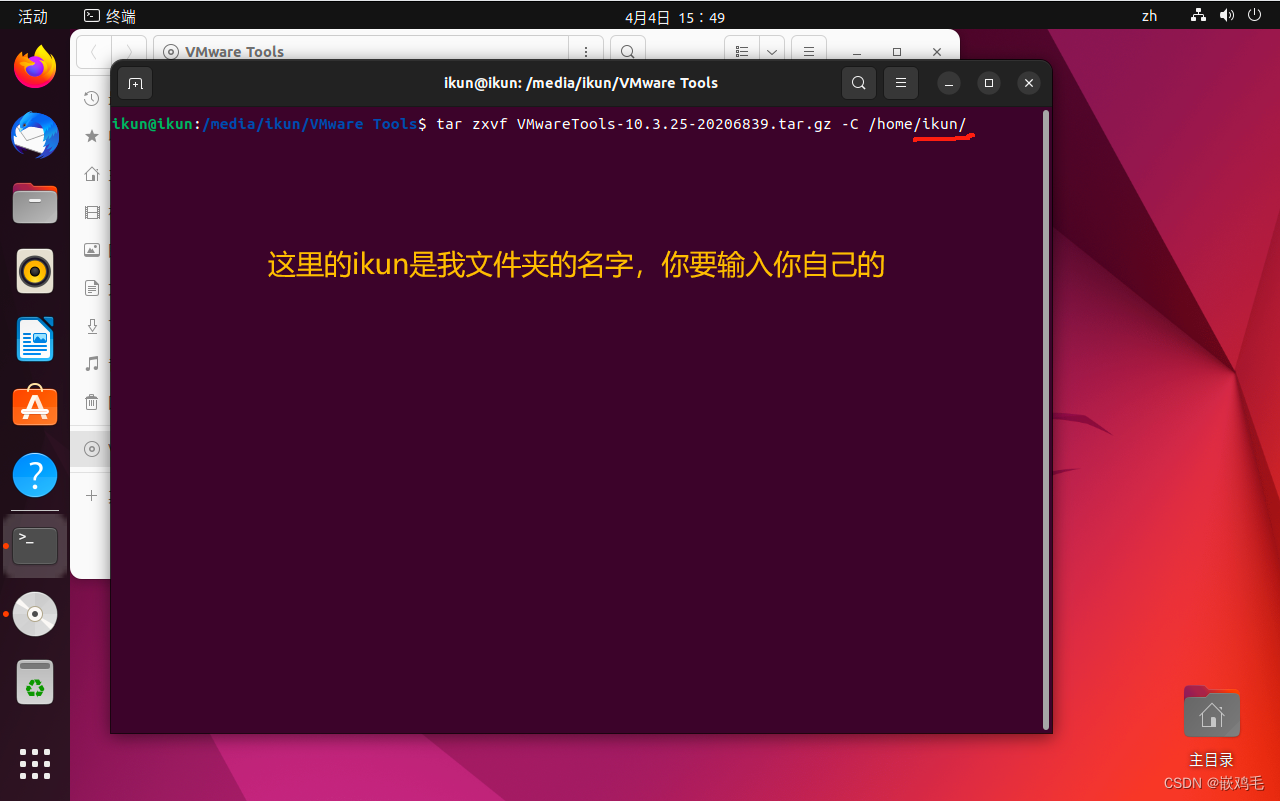This screenshot has width=1280, height=801.
Task: Open Files window path options menu
Action: [x=586, y=51]
